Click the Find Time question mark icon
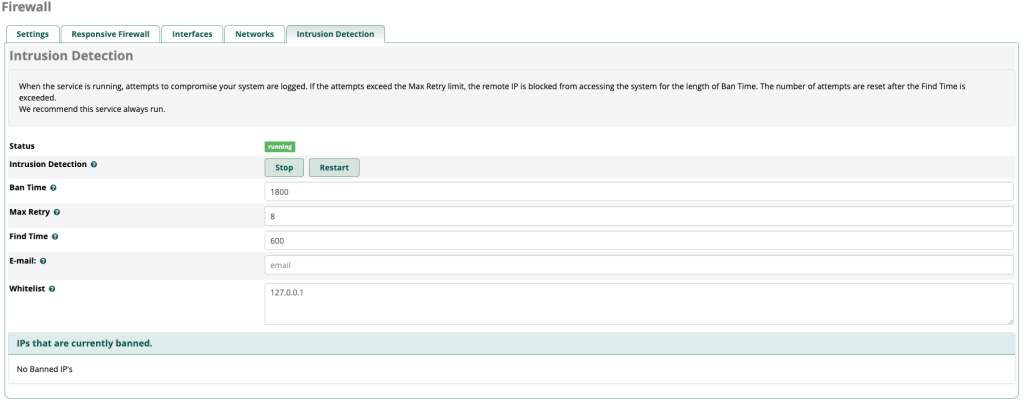Image resolution: width=1024 pixels, height=405 pixels. 54,237
